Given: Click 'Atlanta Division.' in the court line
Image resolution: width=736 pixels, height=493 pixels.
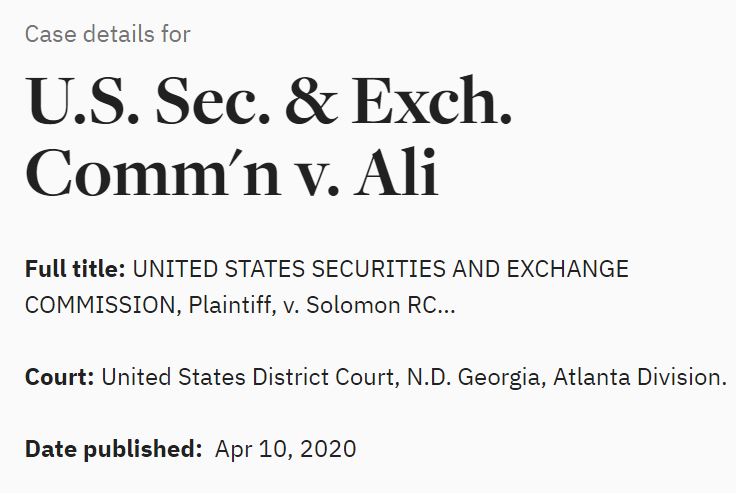Looking at the screenshot, I should pos(640,377).
